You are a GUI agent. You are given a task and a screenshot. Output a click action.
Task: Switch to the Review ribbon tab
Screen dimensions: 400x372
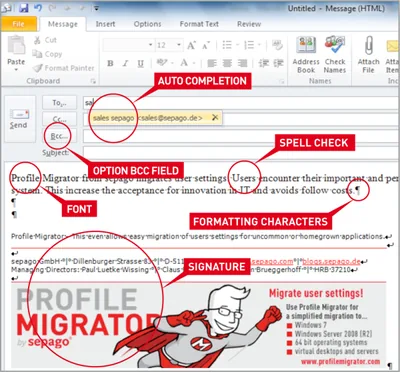249,24
